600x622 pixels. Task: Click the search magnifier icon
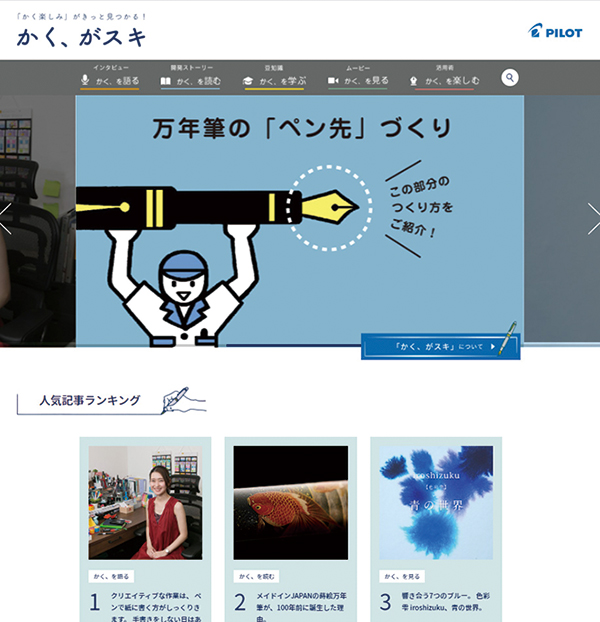pos(510,77)
